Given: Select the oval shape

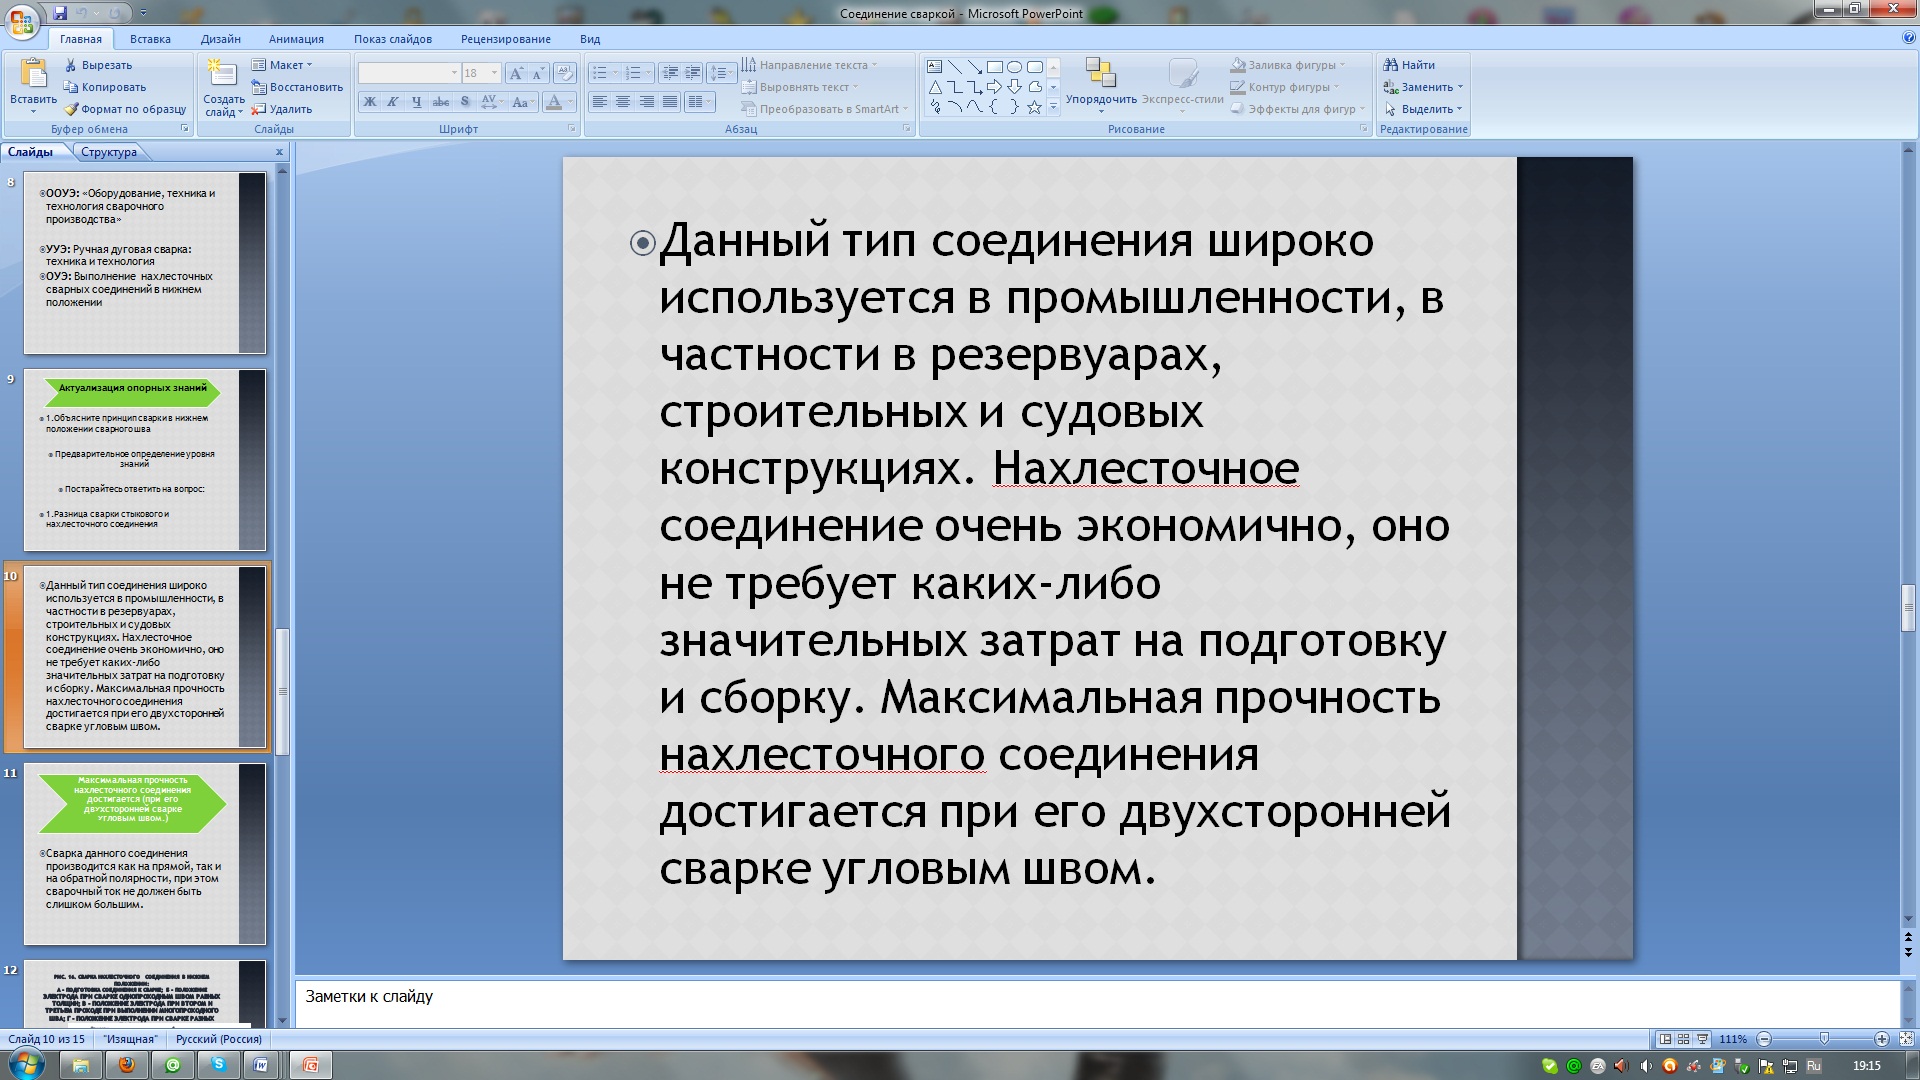Looking at the screenshot, I should pyautogui.click(x=1014, y=67).
